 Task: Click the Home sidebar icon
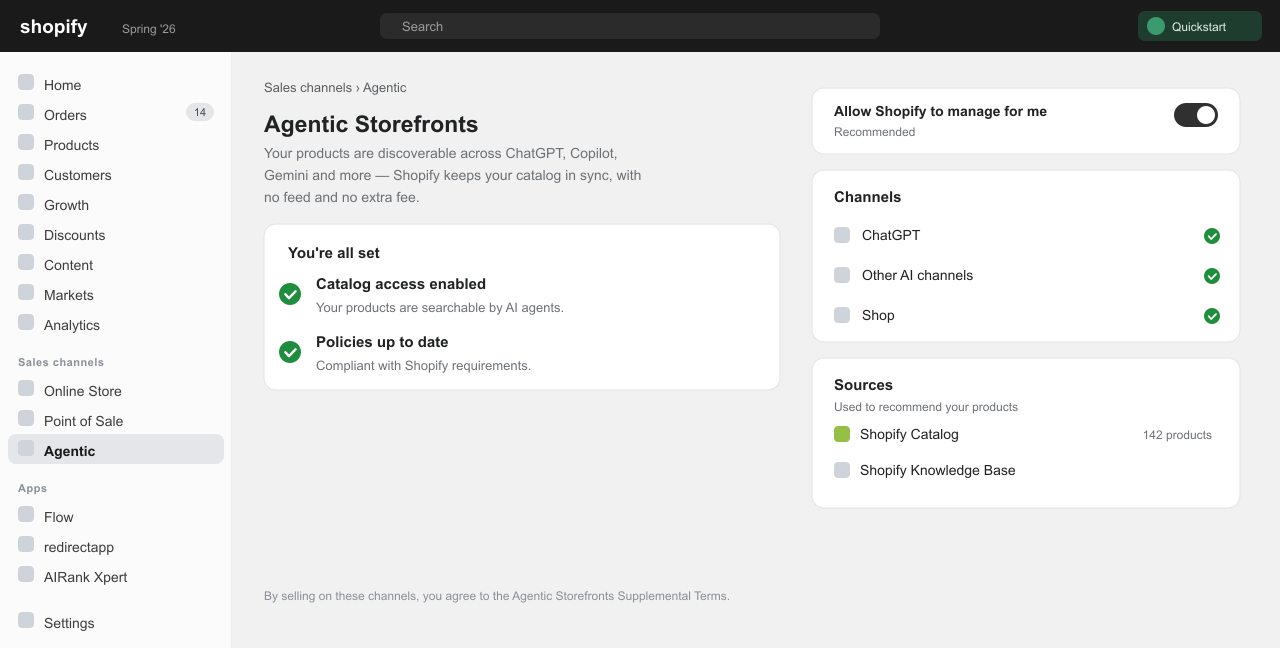26,82
